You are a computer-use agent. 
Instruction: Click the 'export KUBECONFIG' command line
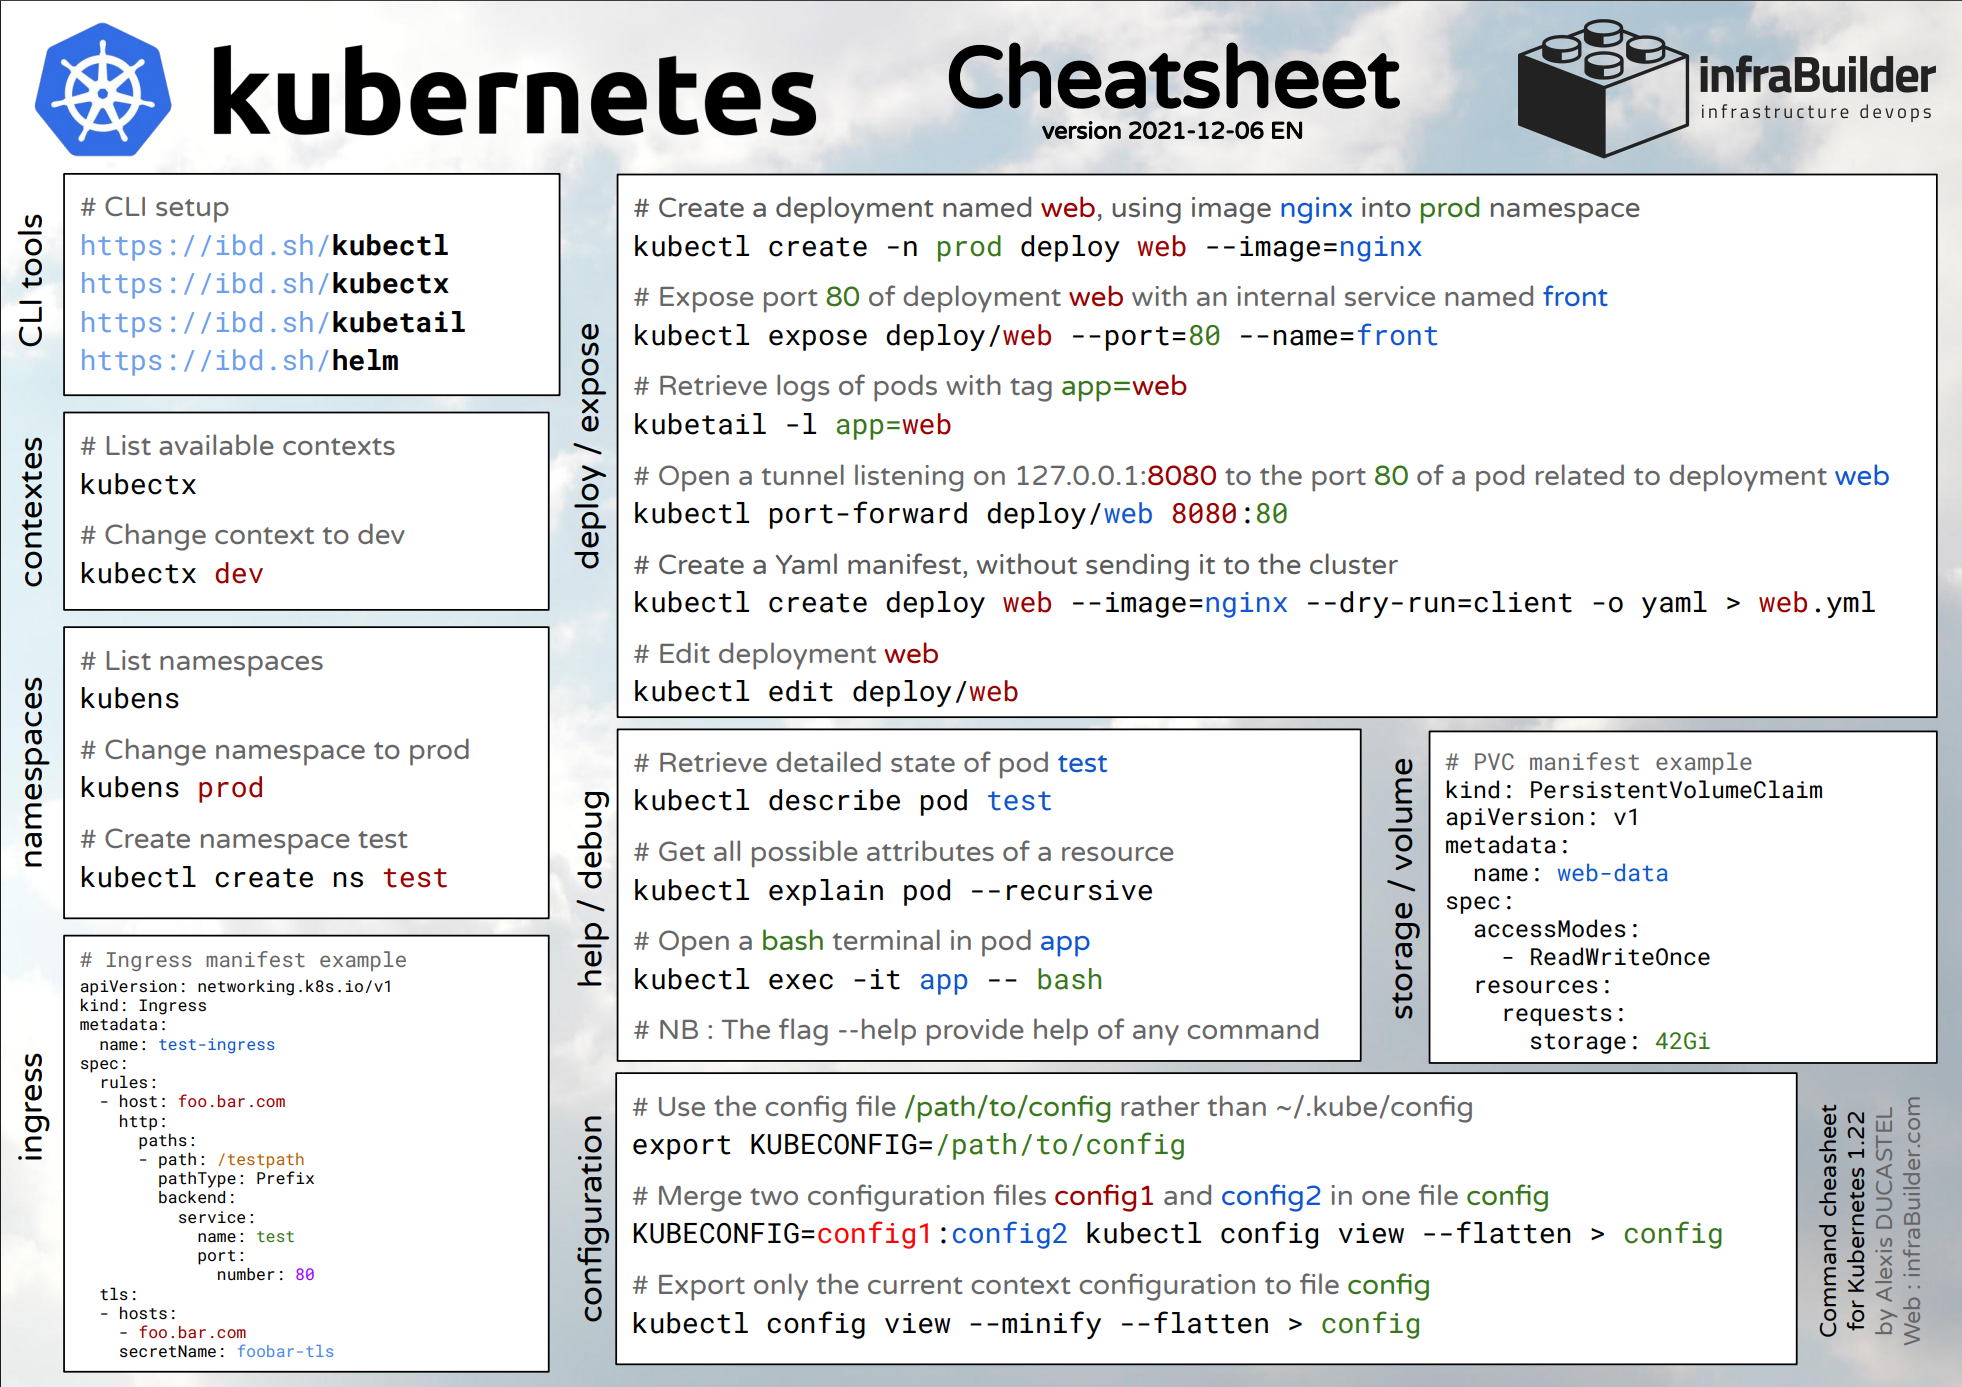point(908,1145)
